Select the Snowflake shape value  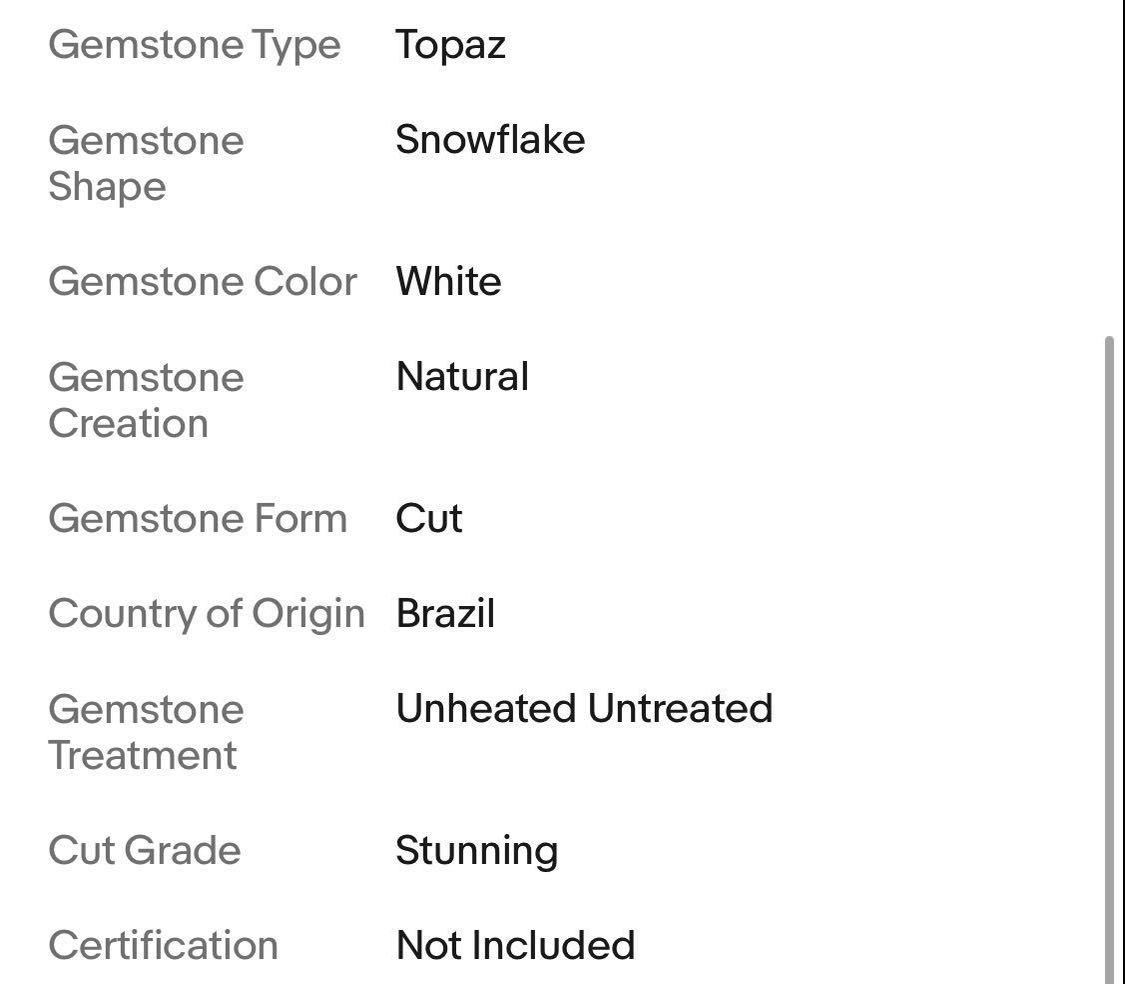(x=490, y=139)
